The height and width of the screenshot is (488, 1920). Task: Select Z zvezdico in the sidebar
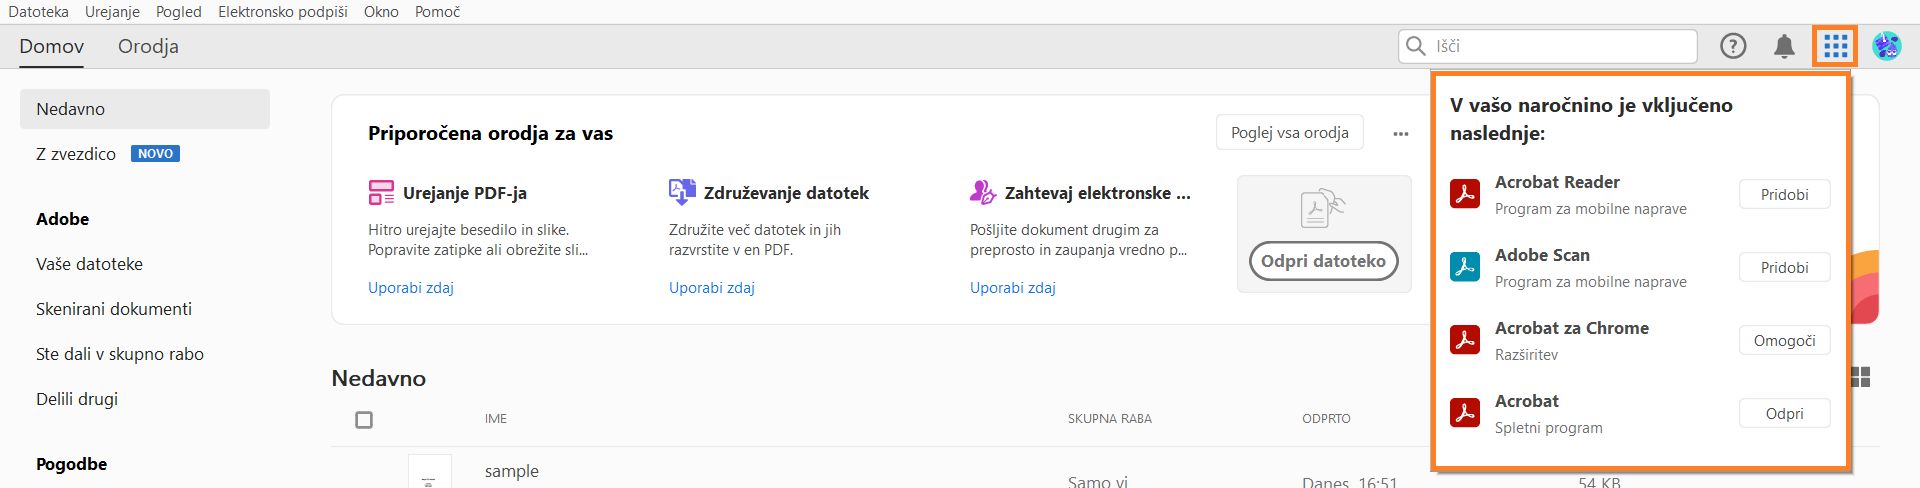point(76,154)
